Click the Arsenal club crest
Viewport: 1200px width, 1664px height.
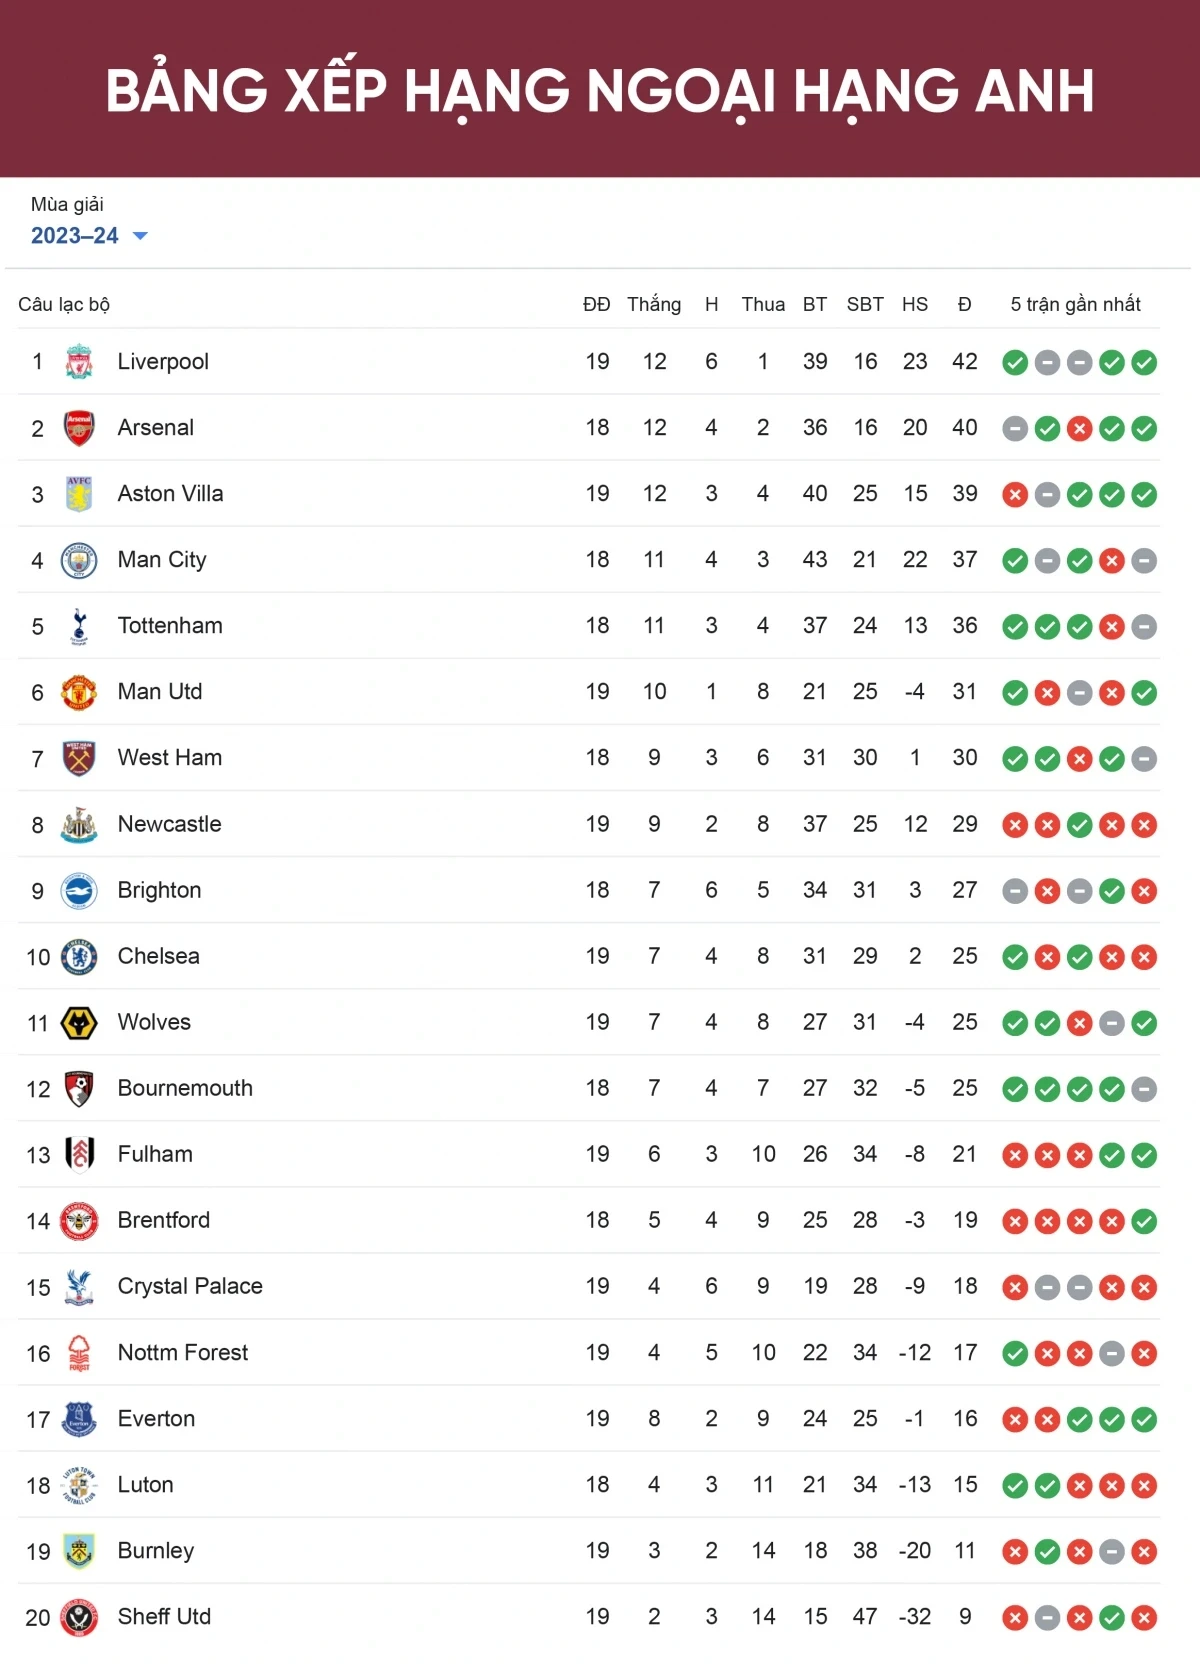click(x=79, y=428)
